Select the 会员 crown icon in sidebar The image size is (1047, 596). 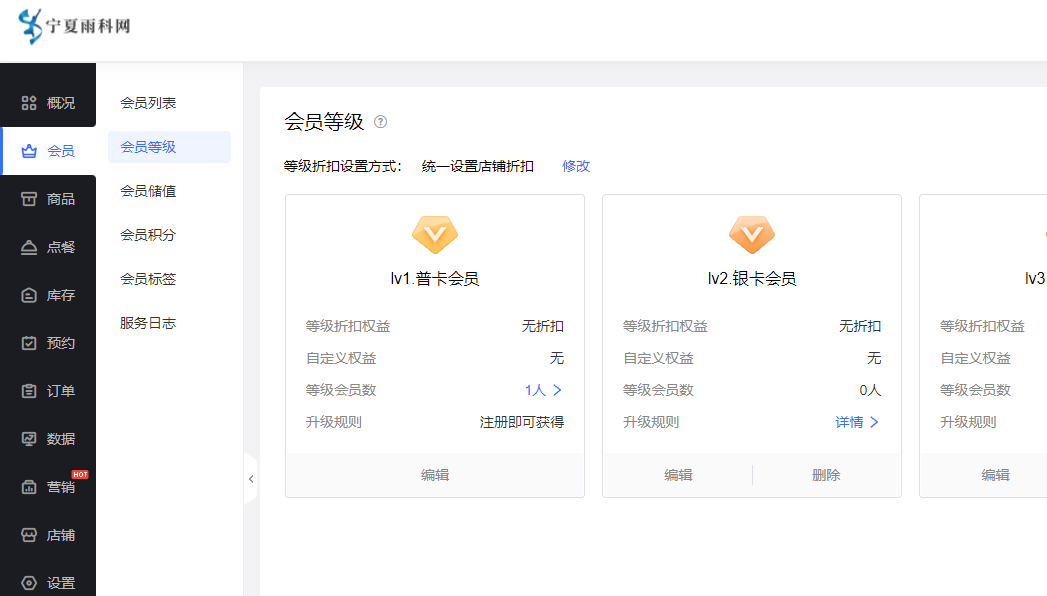pos(29,151)
